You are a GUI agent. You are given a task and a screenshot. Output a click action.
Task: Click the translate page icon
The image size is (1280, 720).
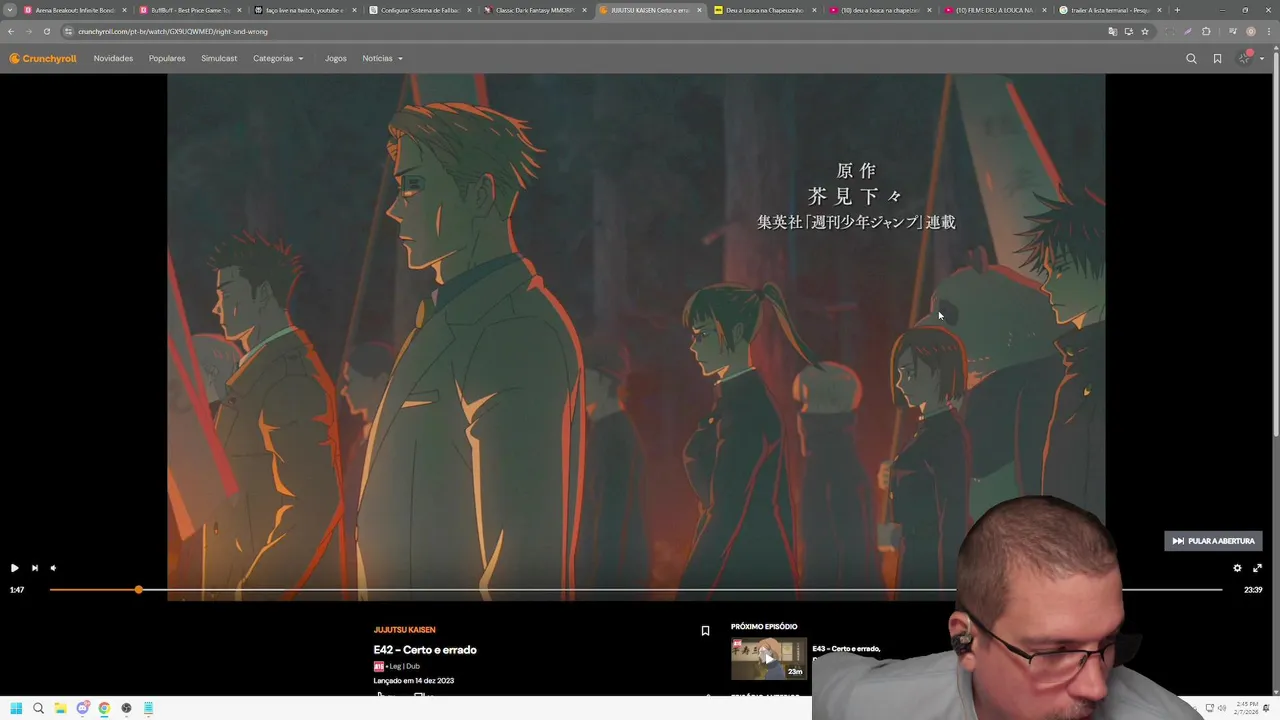[x=1112, y=31]
